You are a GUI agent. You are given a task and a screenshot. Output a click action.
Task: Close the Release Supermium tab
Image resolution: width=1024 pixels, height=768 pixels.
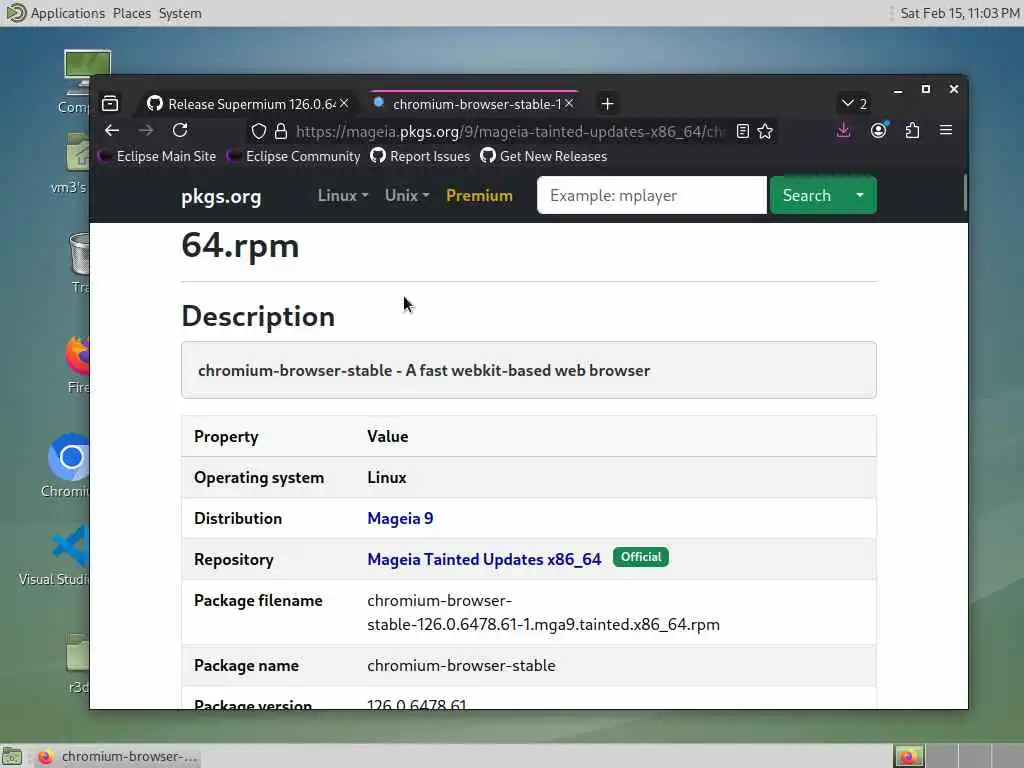[x=344, y=104]
